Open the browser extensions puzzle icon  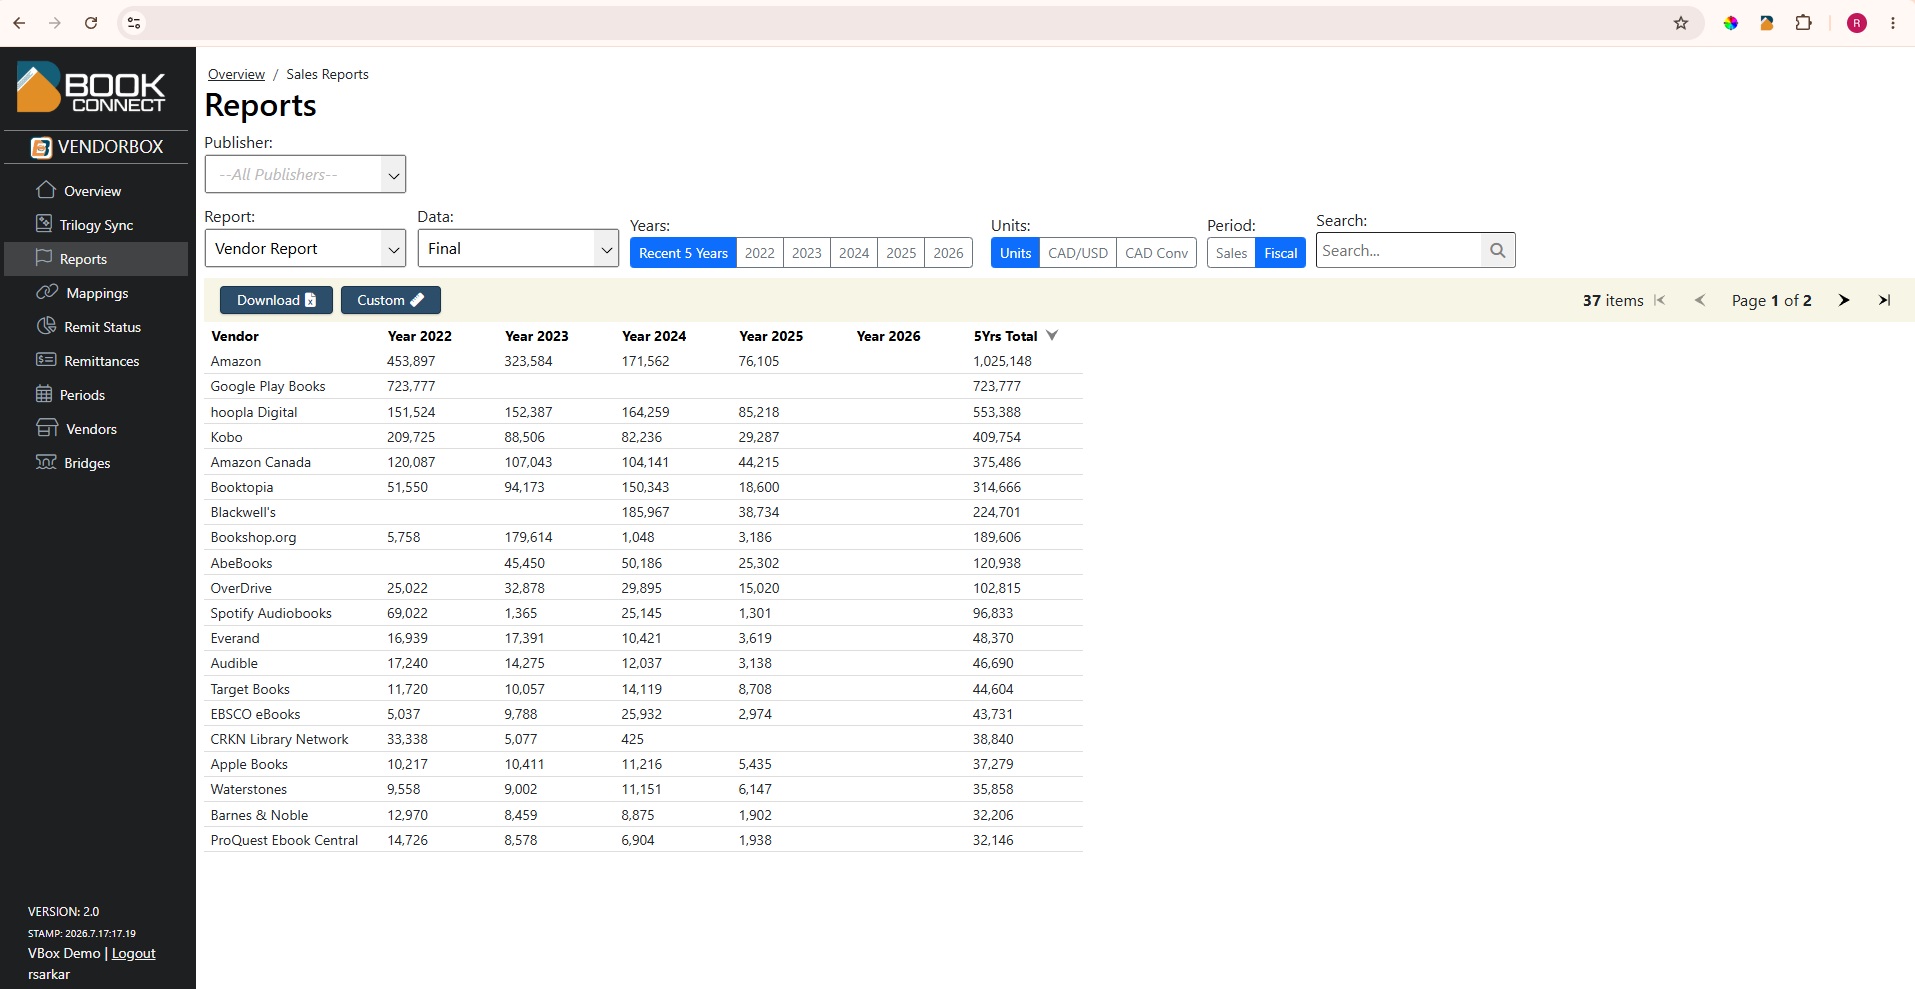pos(1804,23)
